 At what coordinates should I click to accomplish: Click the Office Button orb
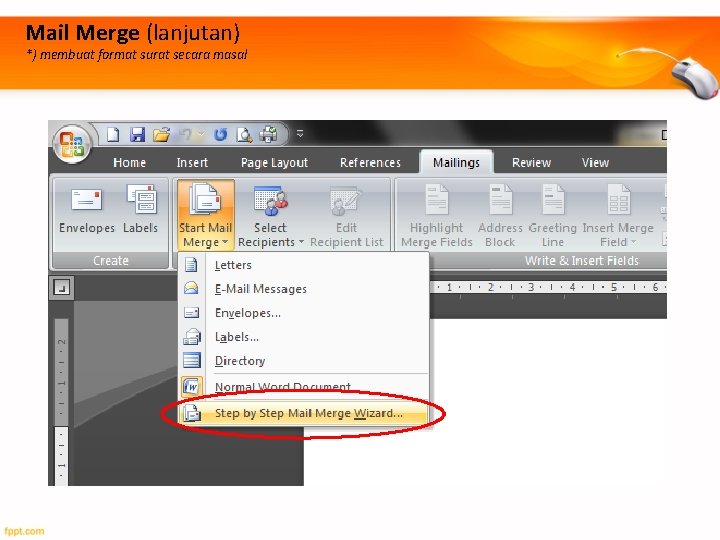73,144
